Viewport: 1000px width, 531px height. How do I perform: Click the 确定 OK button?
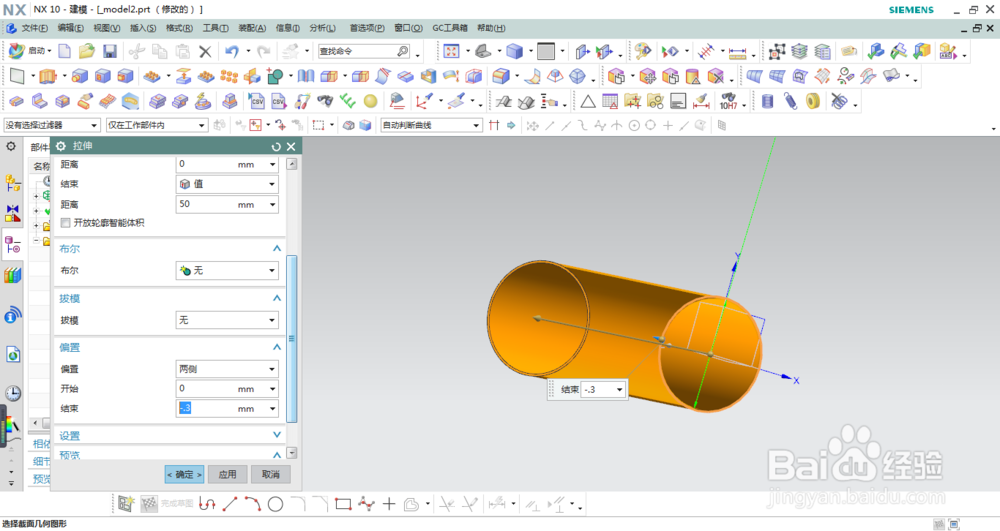pos(184,474)
